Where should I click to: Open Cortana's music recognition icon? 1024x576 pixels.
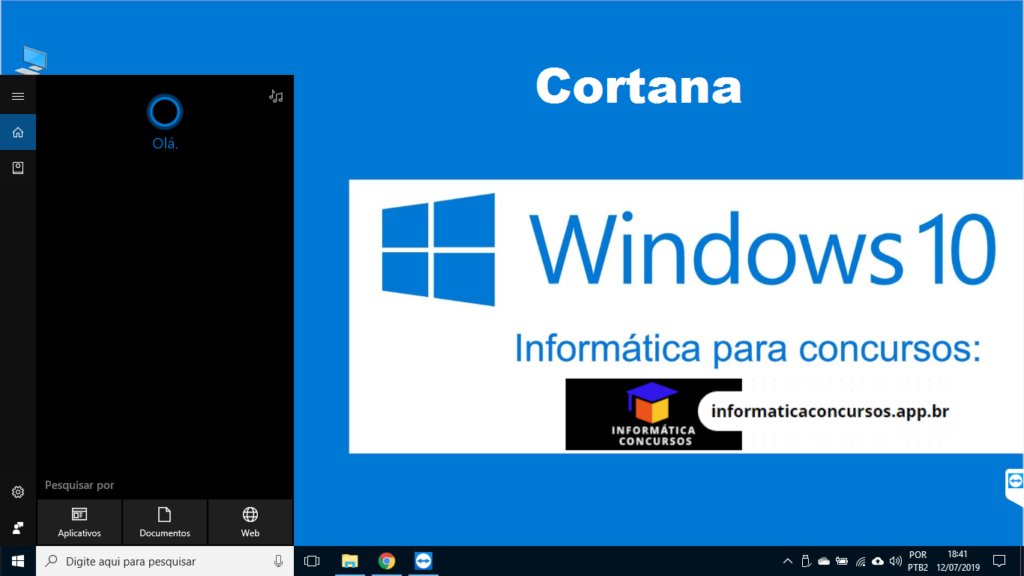[x=276, y=96]
